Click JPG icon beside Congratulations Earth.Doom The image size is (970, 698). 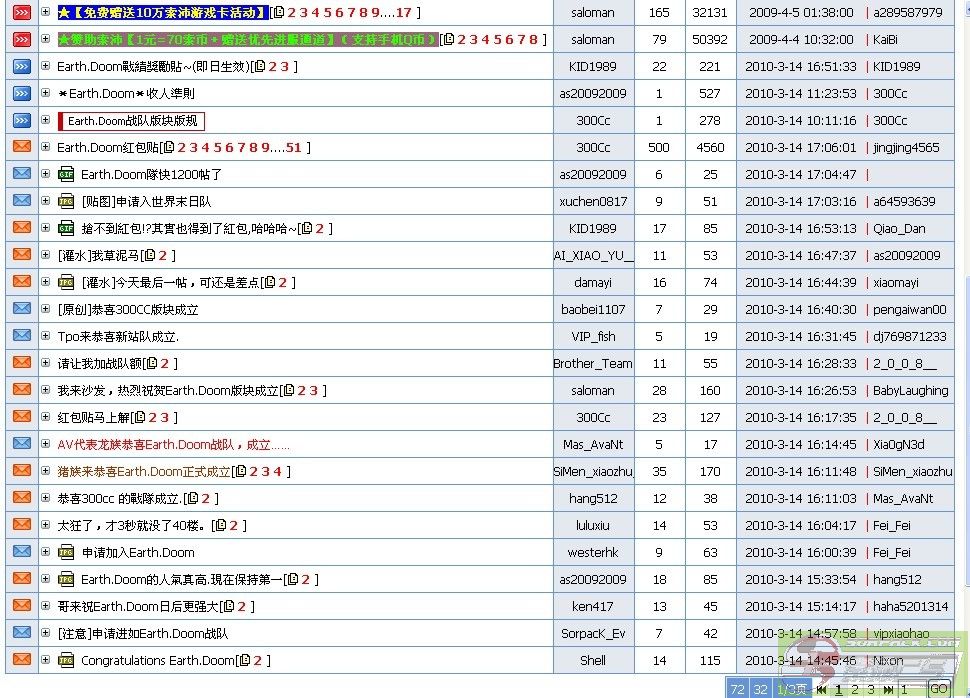66,661
